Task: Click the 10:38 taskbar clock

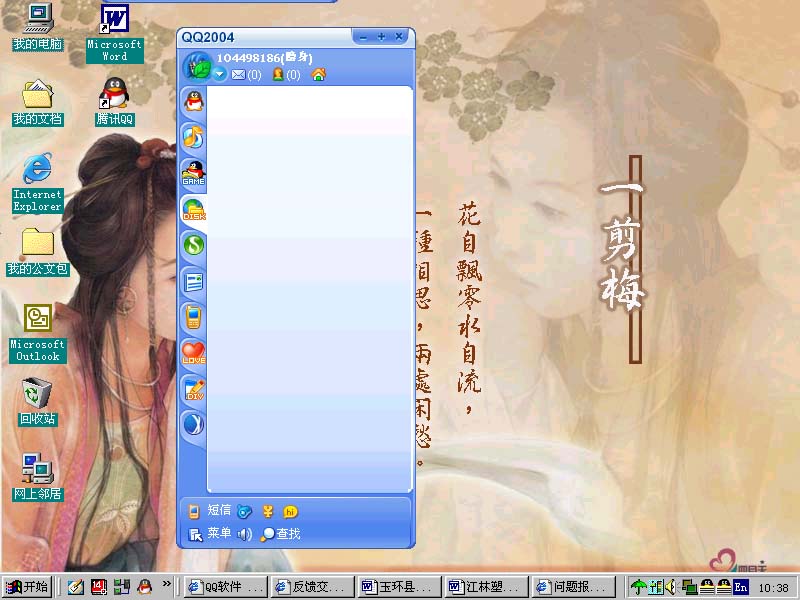Action: pyautogui.click(x=773, y=588)
